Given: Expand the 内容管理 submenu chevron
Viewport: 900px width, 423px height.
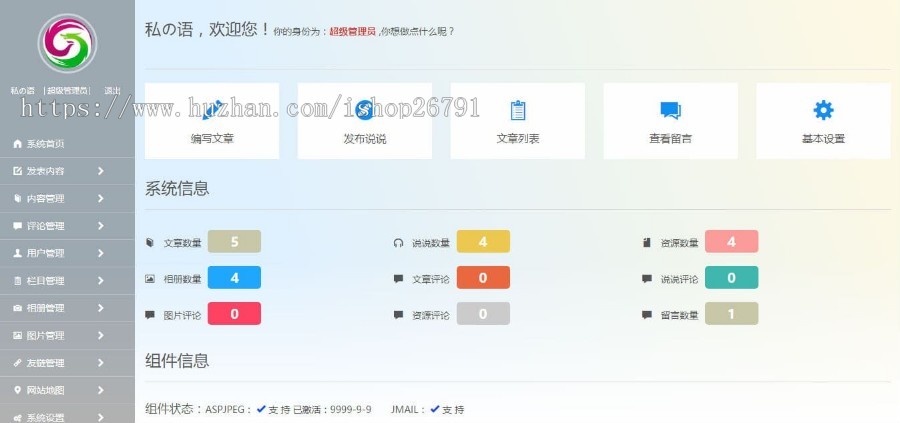Looking at the screenshot, I should [x=100, y=199].
